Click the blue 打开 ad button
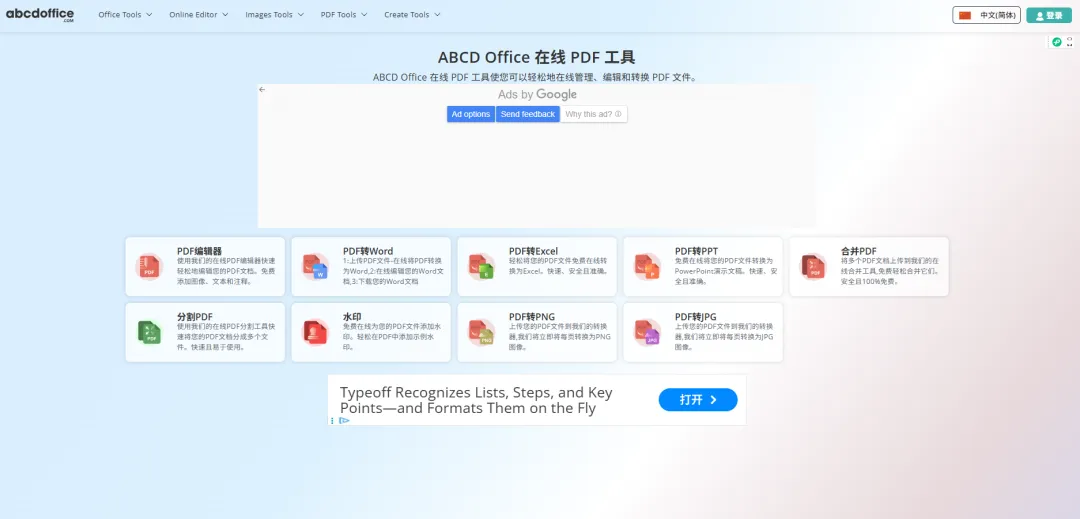Image resolution: width=1080 pixels, height=519 pixels. [x=698, y=399]
